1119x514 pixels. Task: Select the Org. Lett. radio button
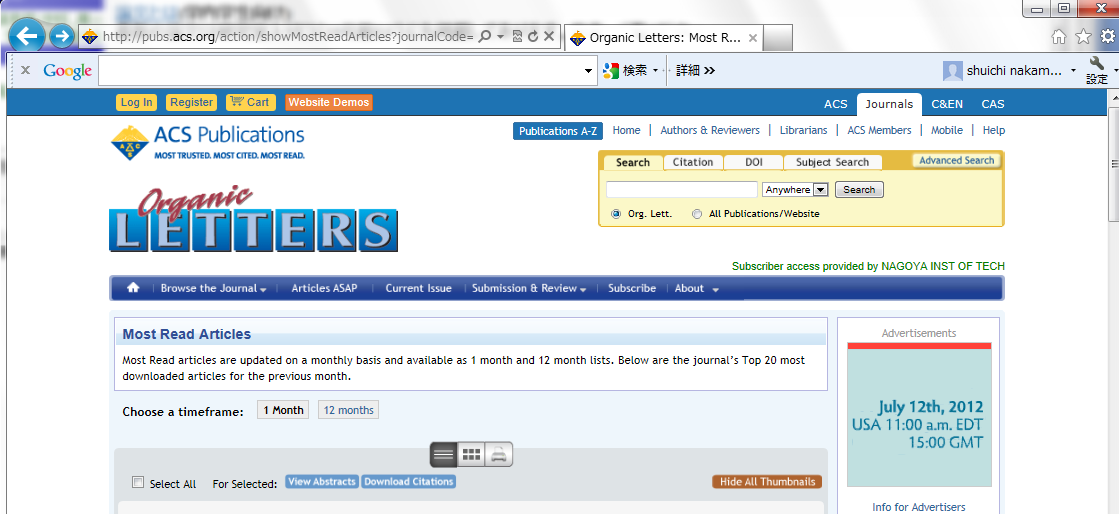(x=616, y=213)
